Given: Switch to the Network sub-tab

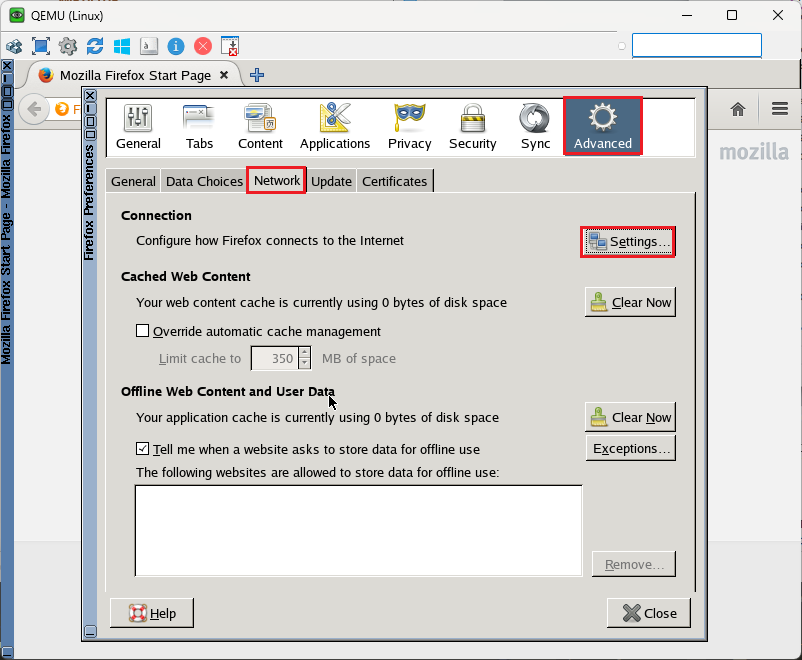Looking at the screenshot, I should click(277, 180).
